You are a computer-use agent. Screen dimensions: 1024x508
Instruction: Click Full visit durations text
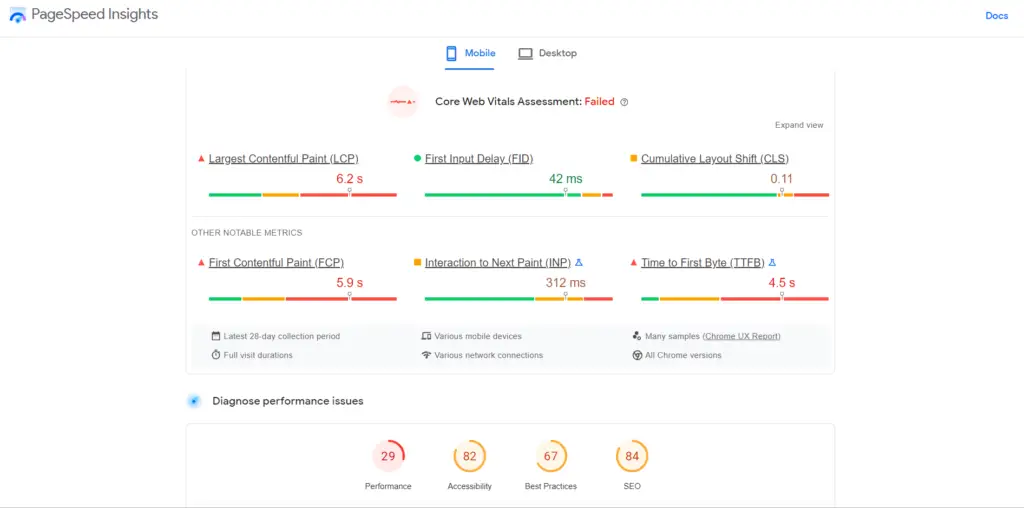coord(258,355)
